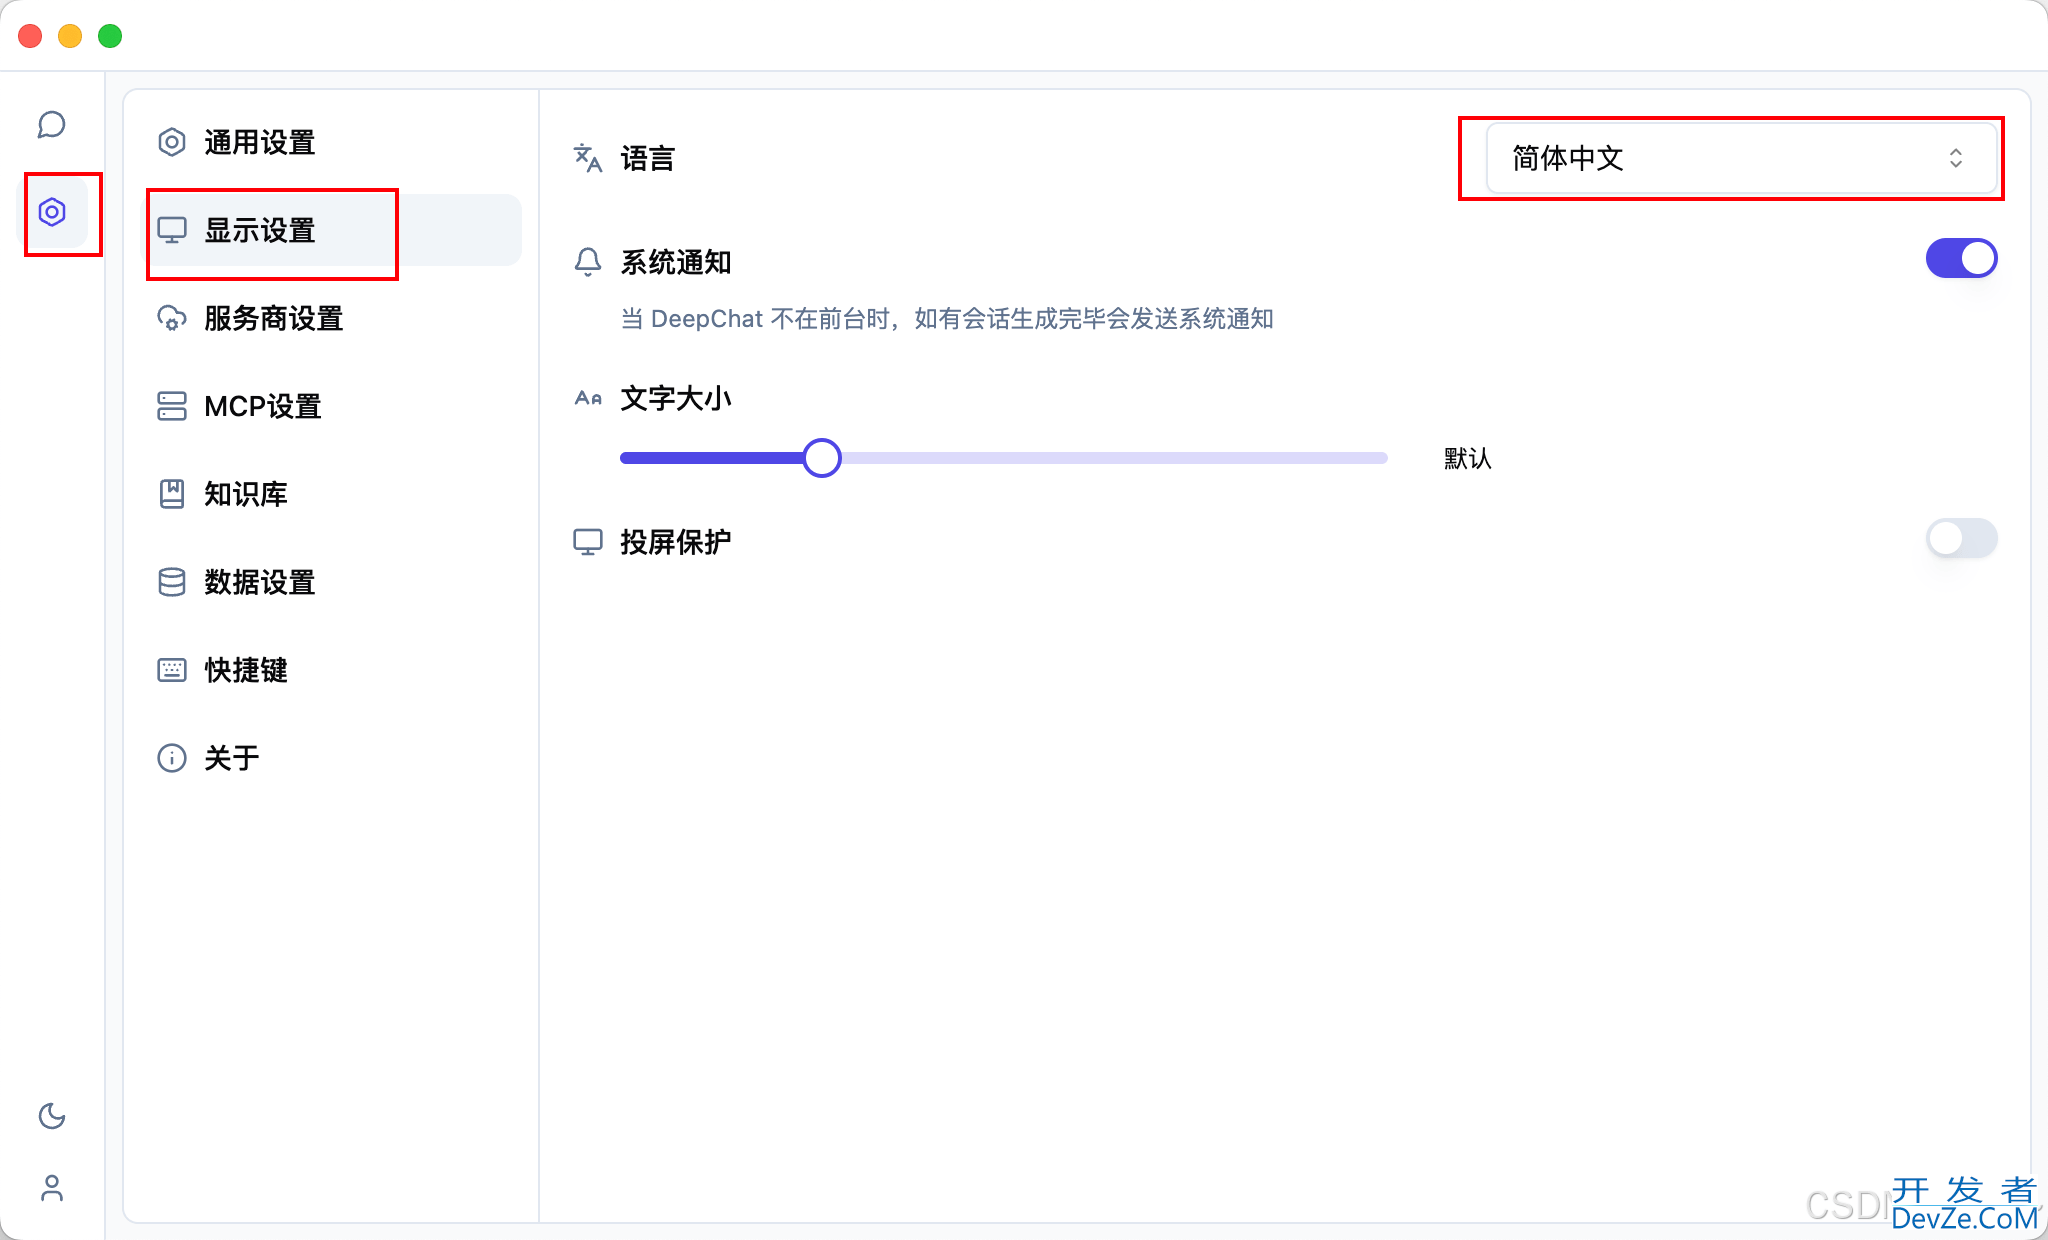Viewport: 2048px width, 1240px height.
Task: Click the 文字大小 label text
Action: 676,398
